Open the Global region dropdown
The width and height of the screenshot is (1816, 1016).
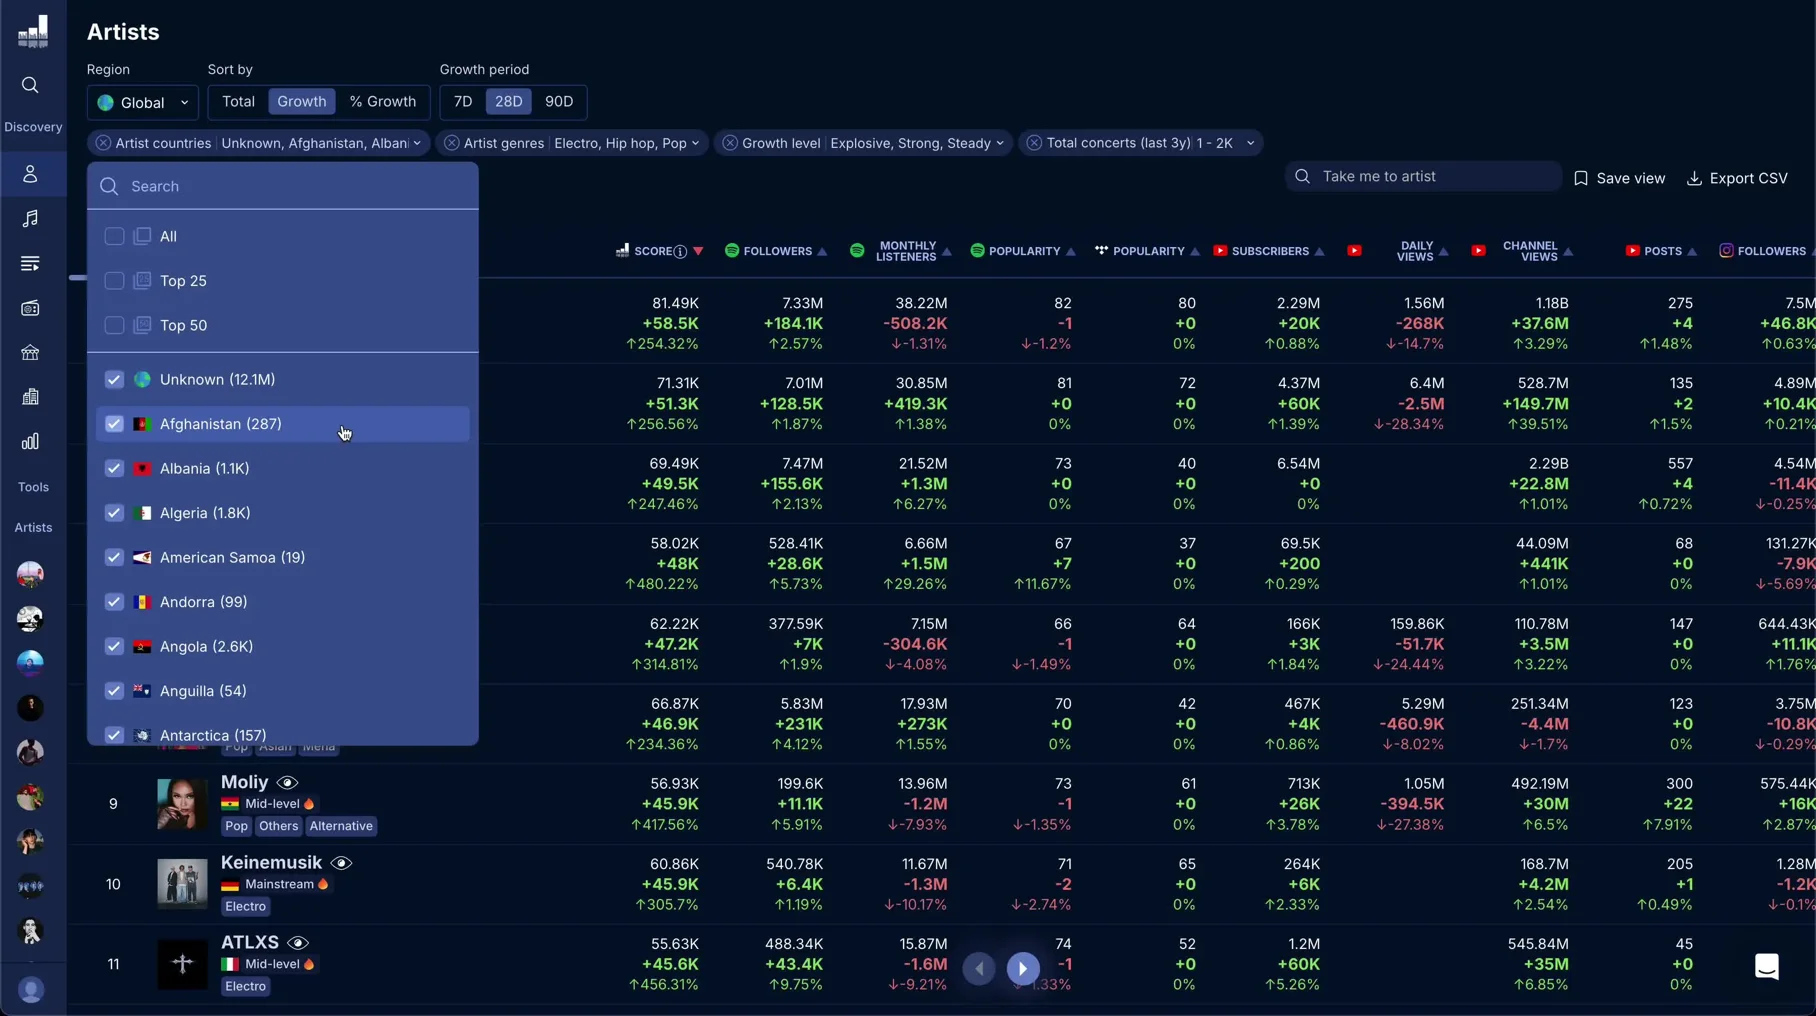pos(143,102)
